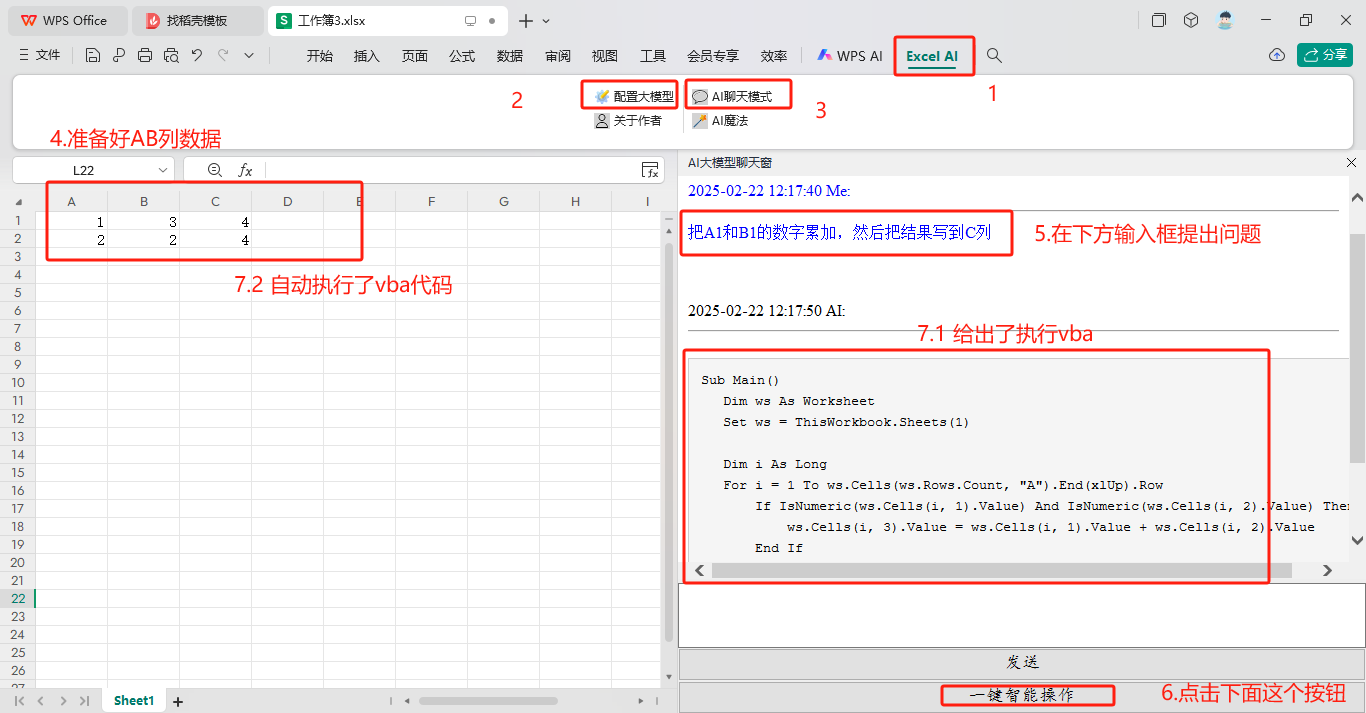The width and height of the screenshot is (1366, 713).
Task: Jump to first sheet navigation arrow
Action: click(x=20, y=701)
